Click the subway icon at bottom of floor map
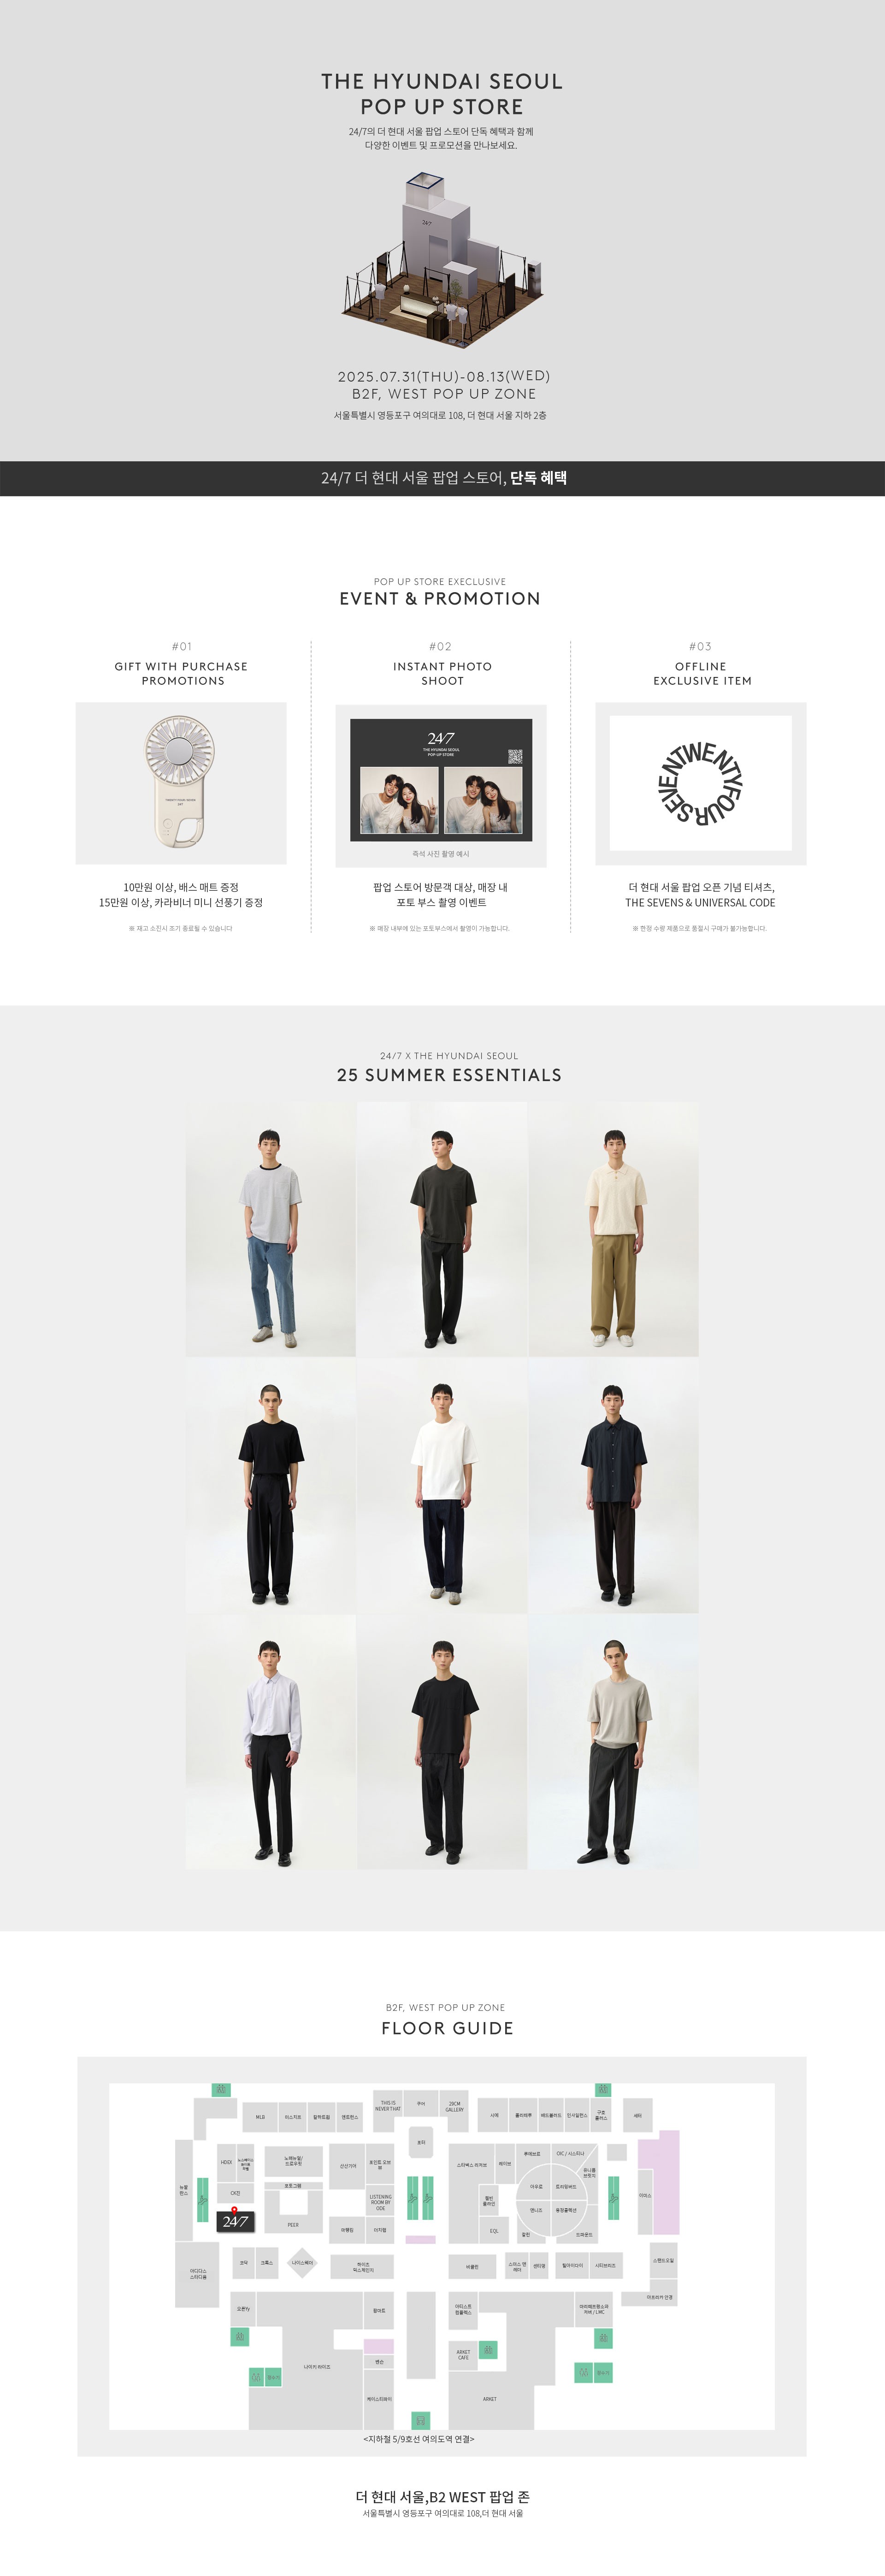 pyautogui.click(x=421, y=2421)
